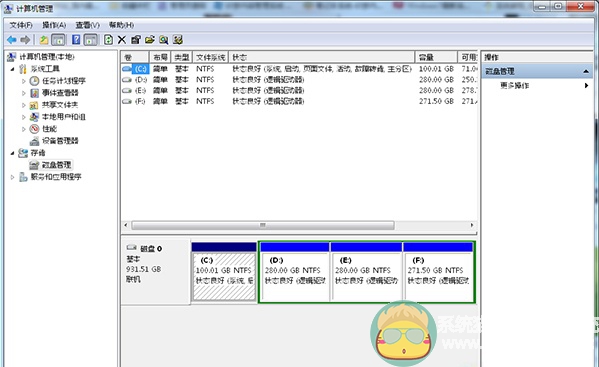
Task: Click the 931.51 GB disk size label
Action: click(x=144, y=269)
